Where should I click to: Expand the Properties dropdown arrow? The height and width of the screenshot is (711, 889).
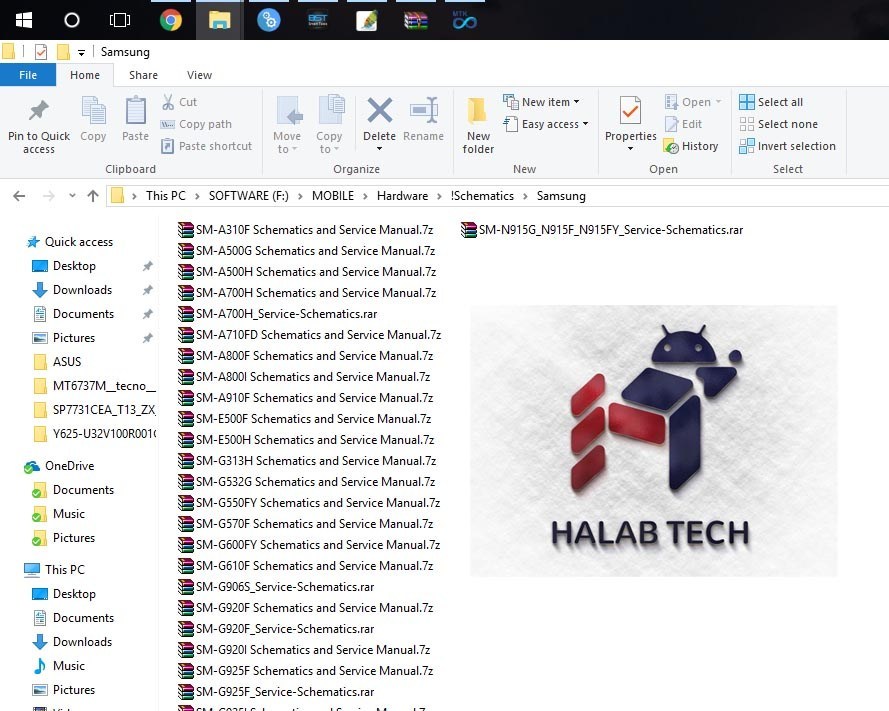click(630, 149)
